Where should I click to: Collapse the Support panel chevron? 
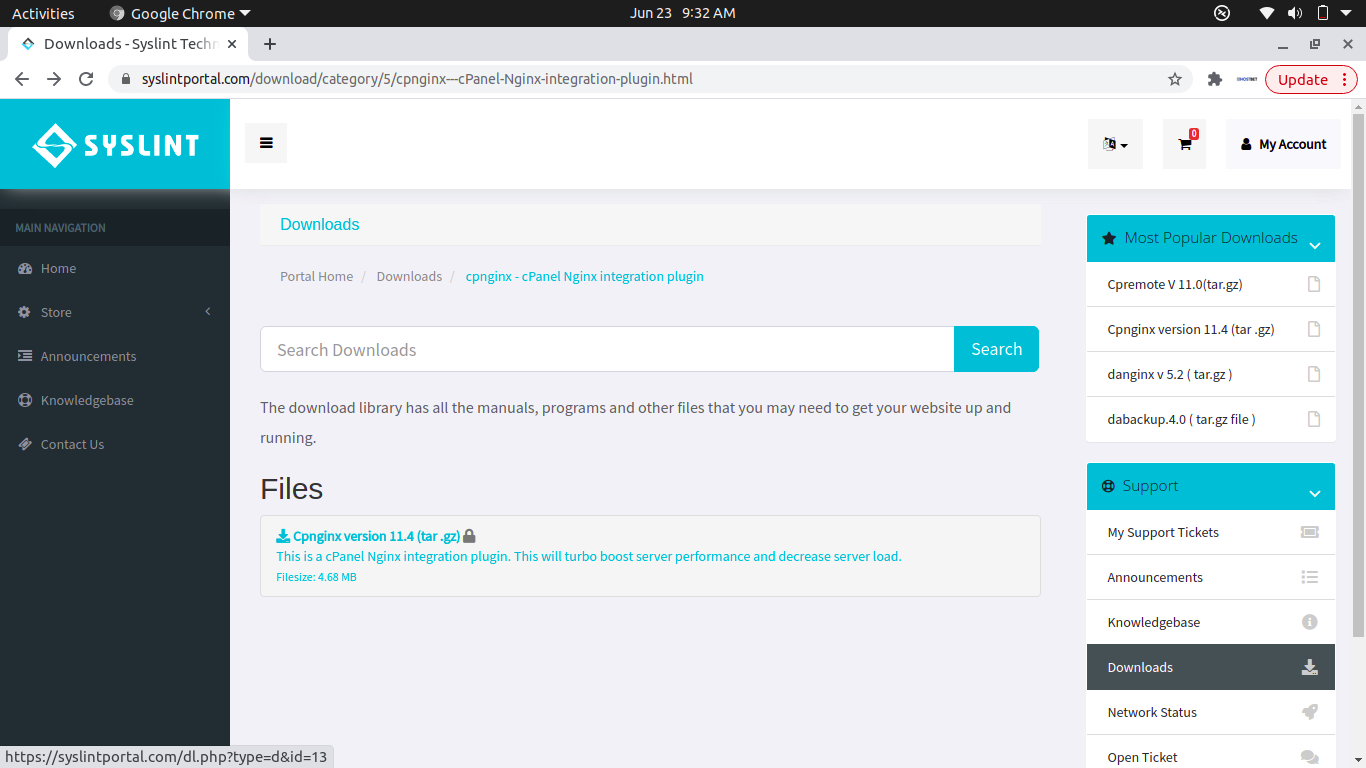tap(1315, 493)
